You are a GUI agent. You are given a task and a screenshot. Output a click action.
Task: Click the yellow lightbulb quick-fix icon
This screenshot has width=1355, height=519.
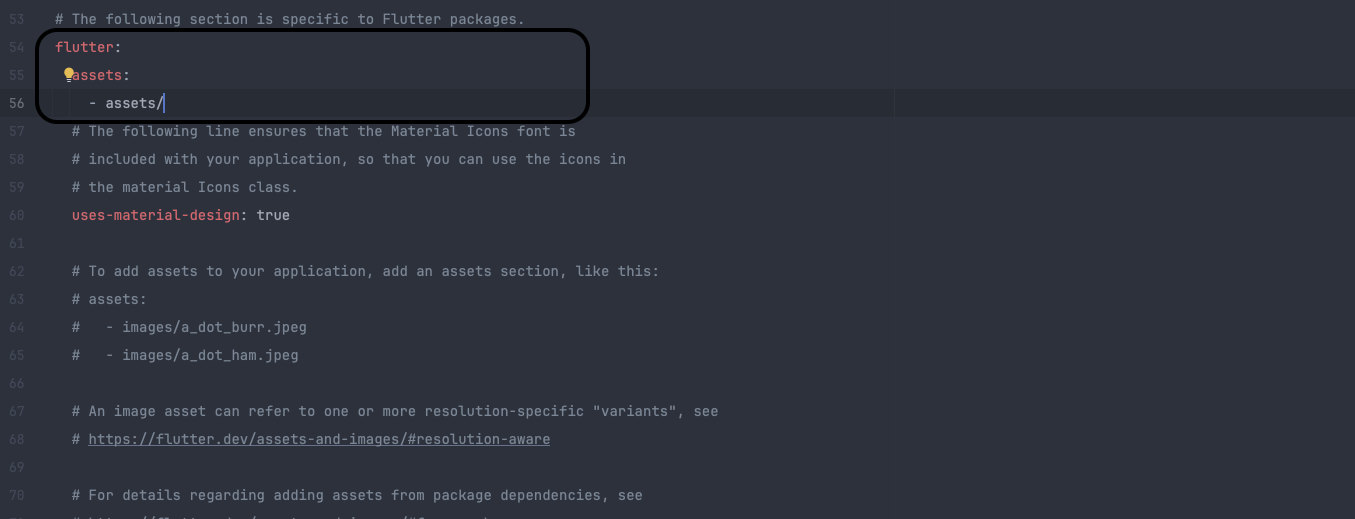click(x=69, y=75)
